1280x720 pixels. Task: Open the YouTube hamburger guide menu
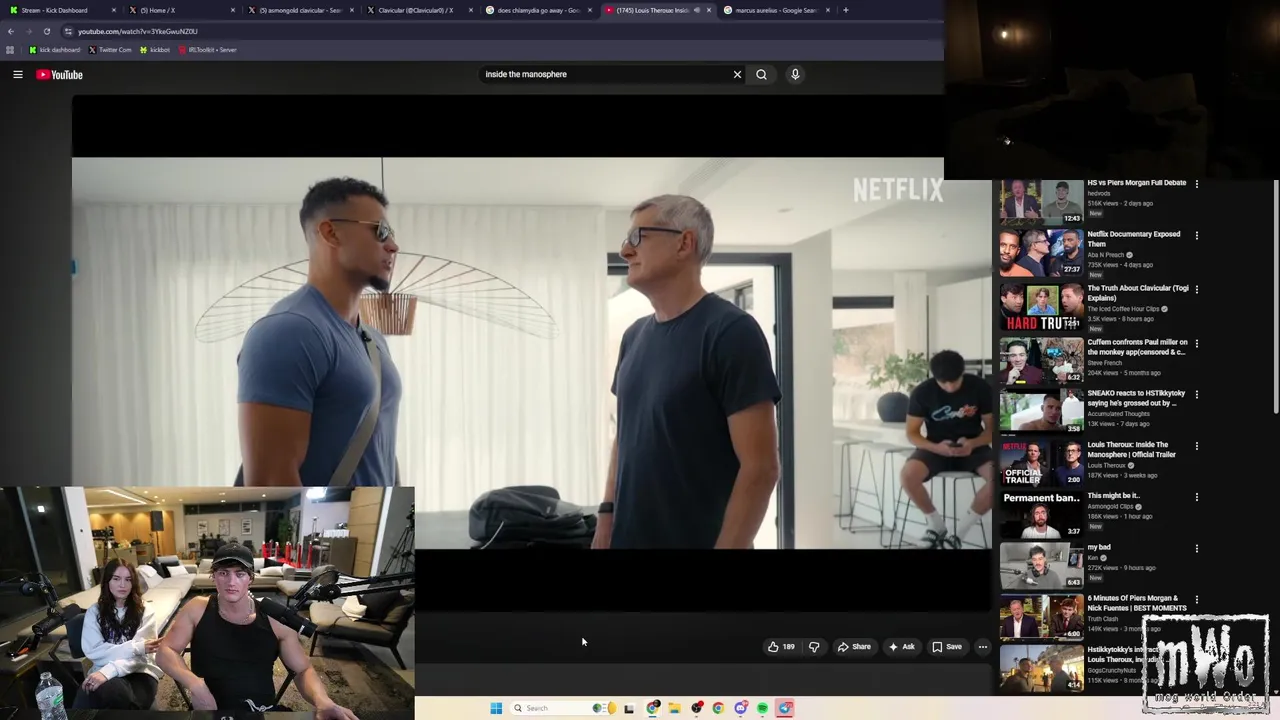click(x=18, y=74)
